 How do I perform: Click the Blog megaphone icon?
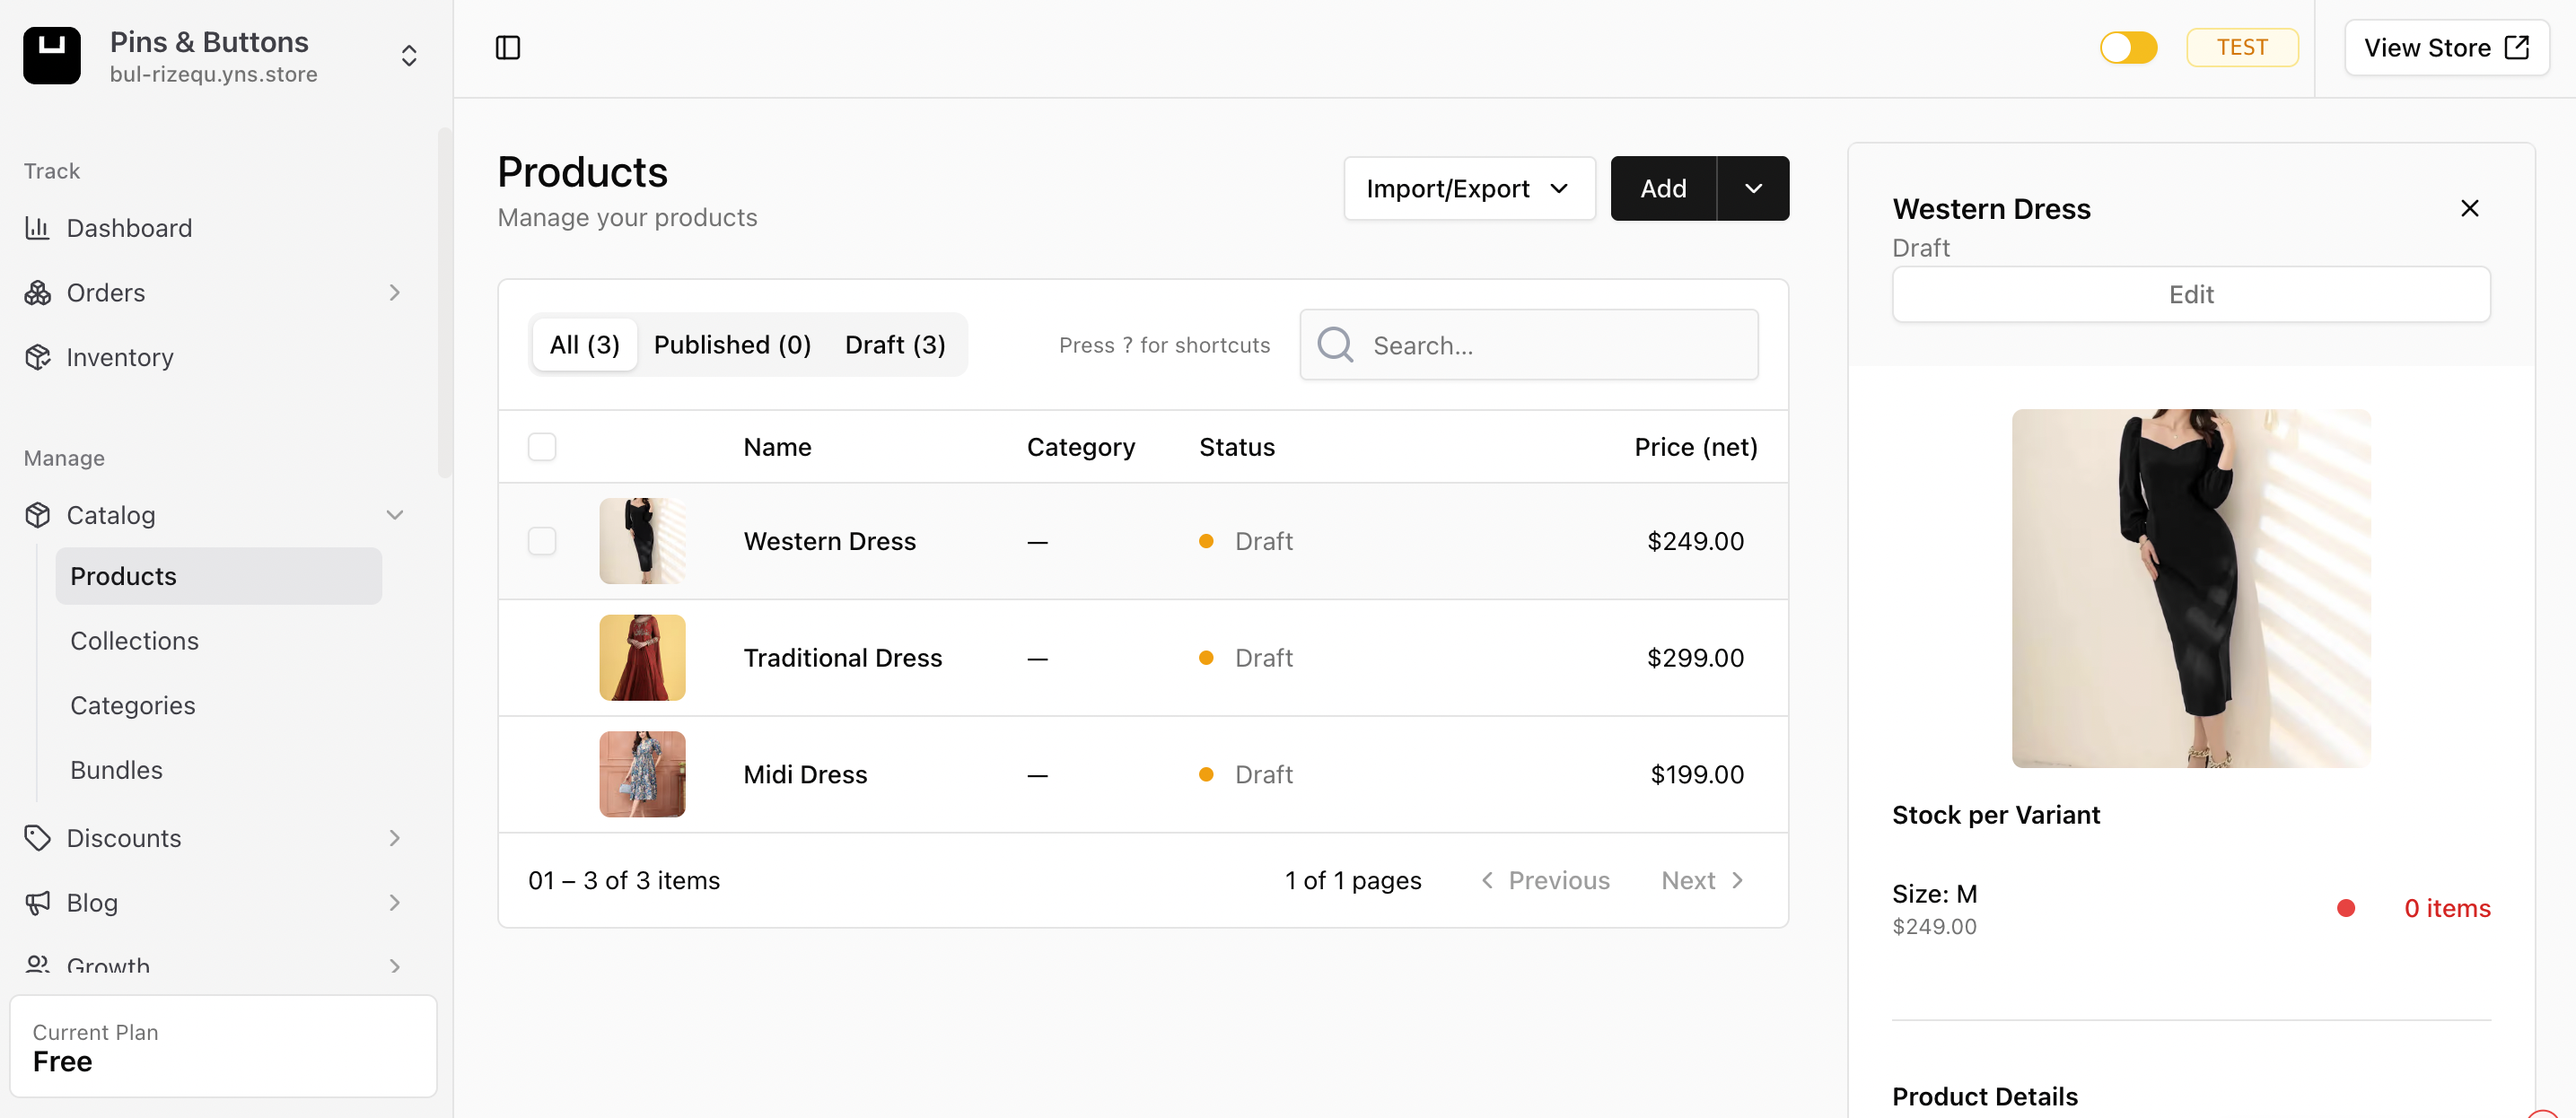pos(37,903)
